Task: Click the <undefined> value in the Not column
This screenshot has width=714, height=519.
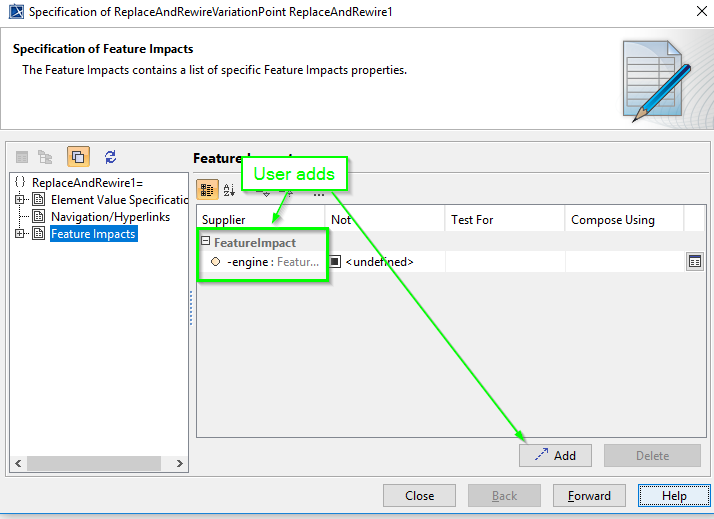Action: (x=379, y=262)
